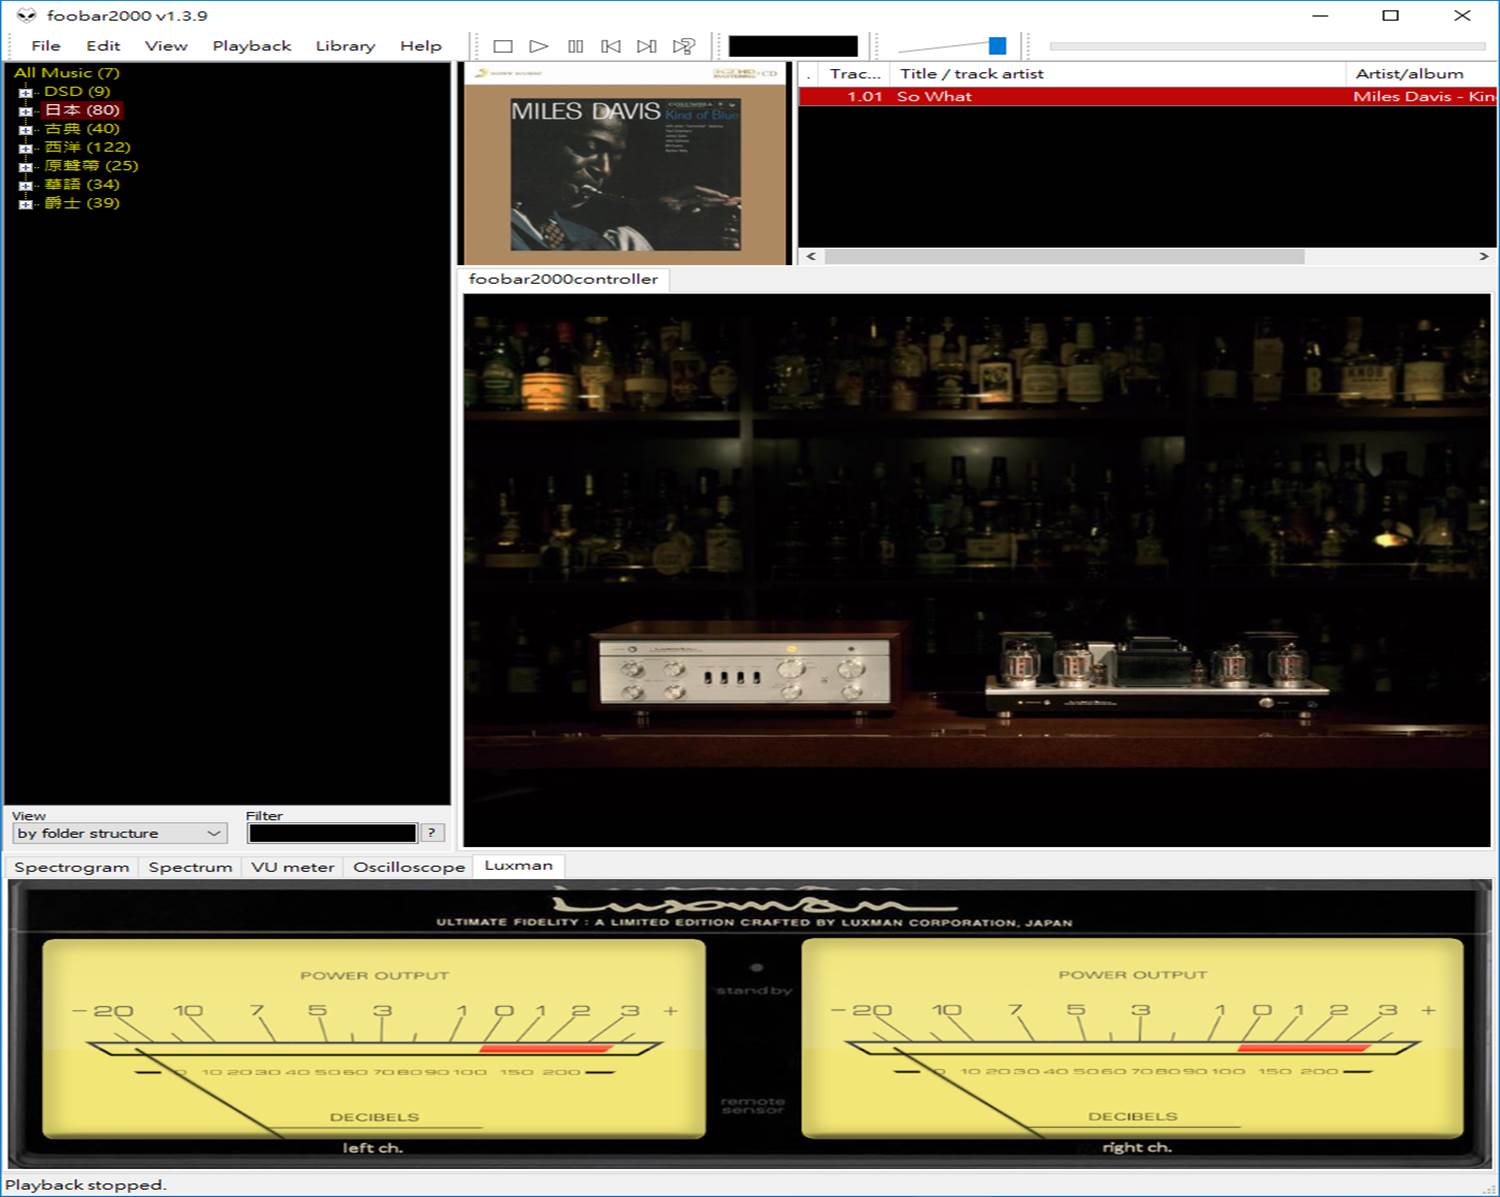Viewport: 1500px width, 1197px height.
Task: Click the playlist scroll left arrow
Action: coord(811,256)
